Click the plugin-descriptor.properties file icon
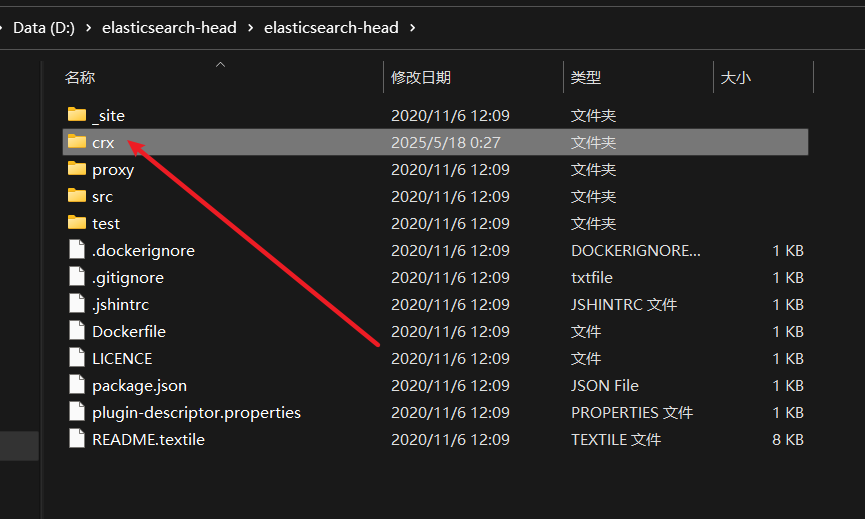 [x=77, y=411]
